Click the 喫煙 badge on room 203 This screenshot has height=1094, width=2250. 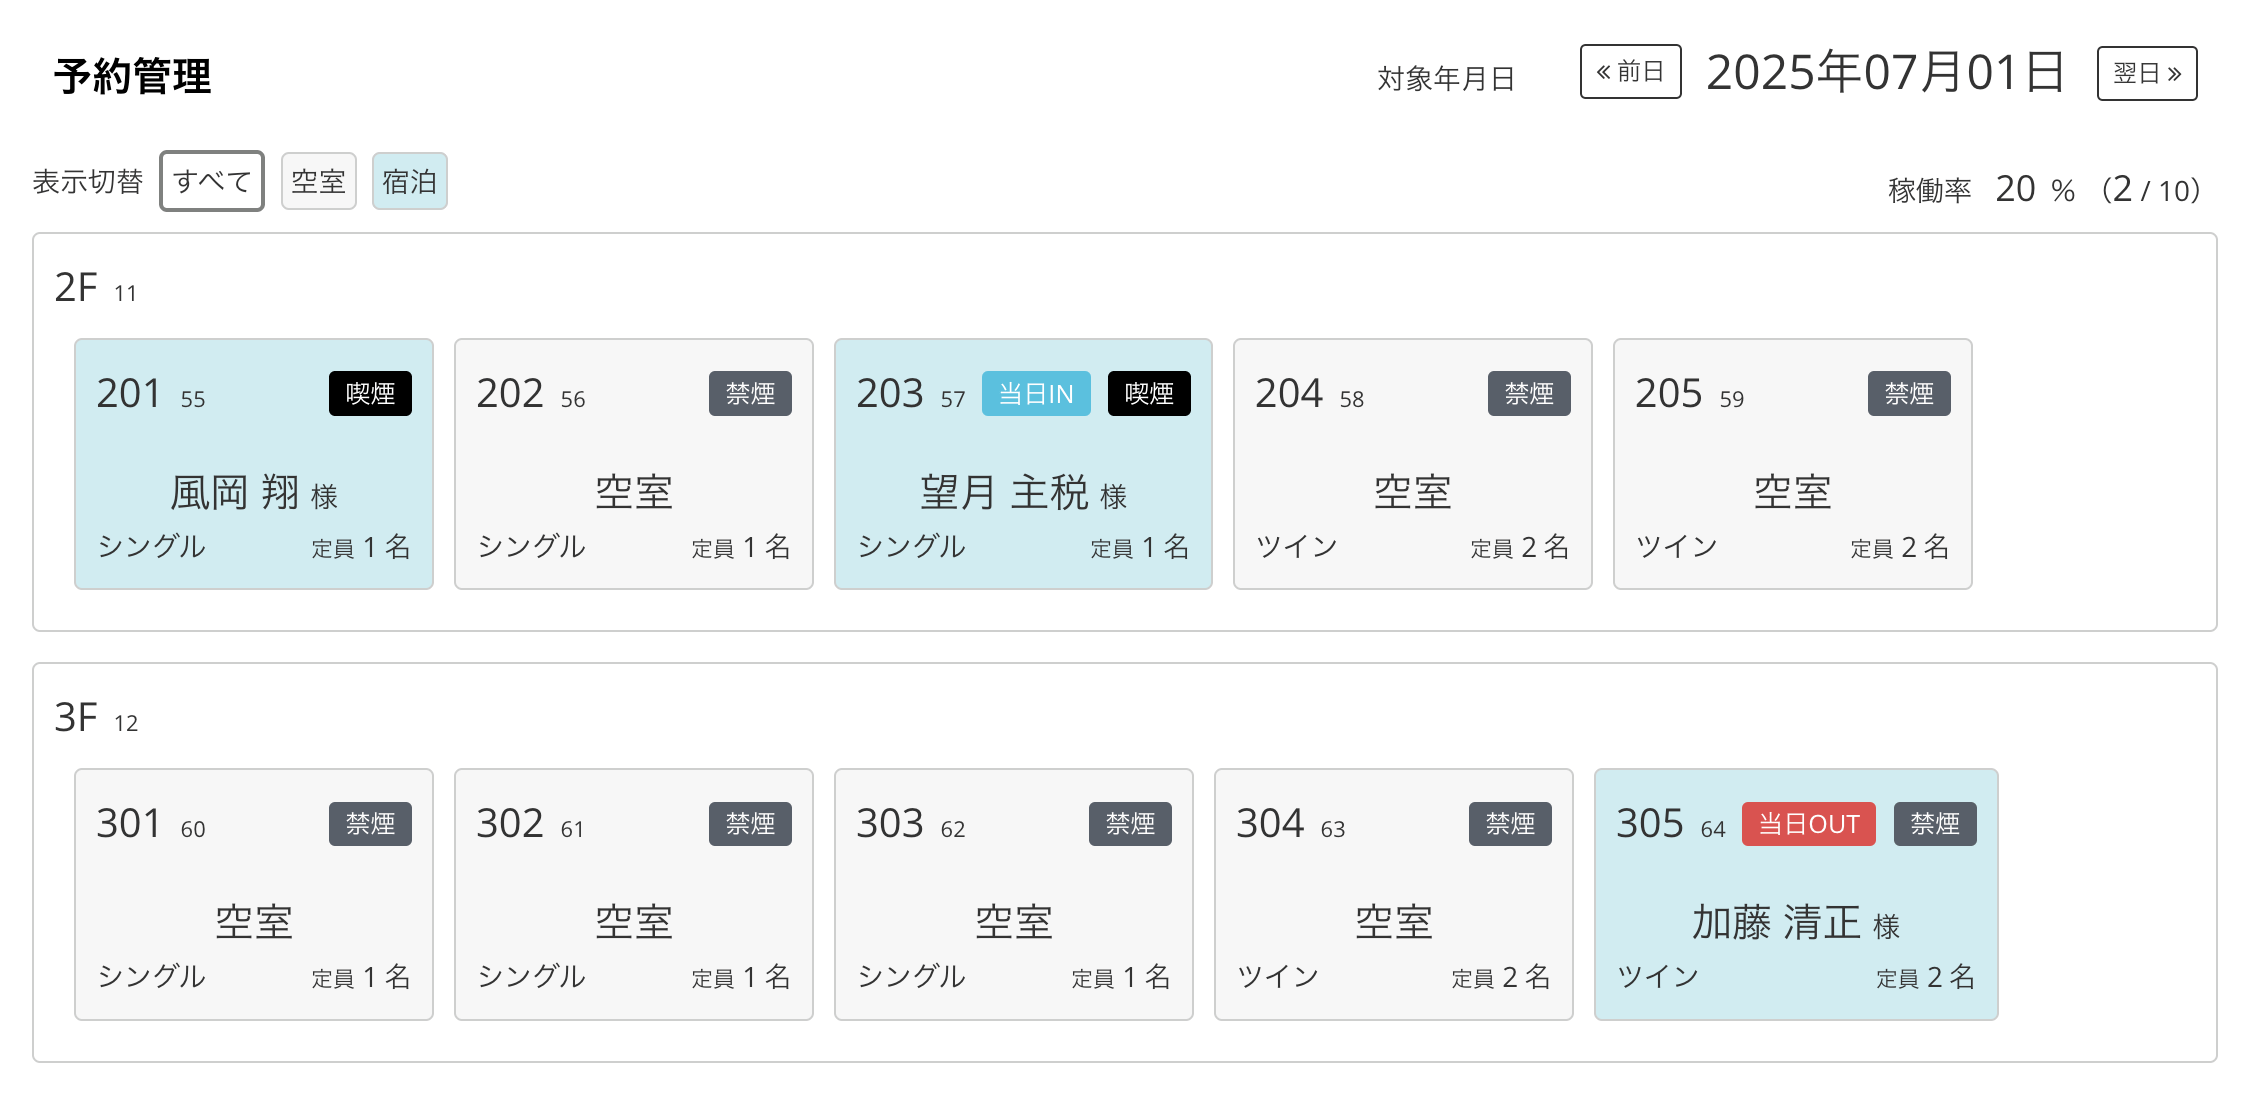1149,394
